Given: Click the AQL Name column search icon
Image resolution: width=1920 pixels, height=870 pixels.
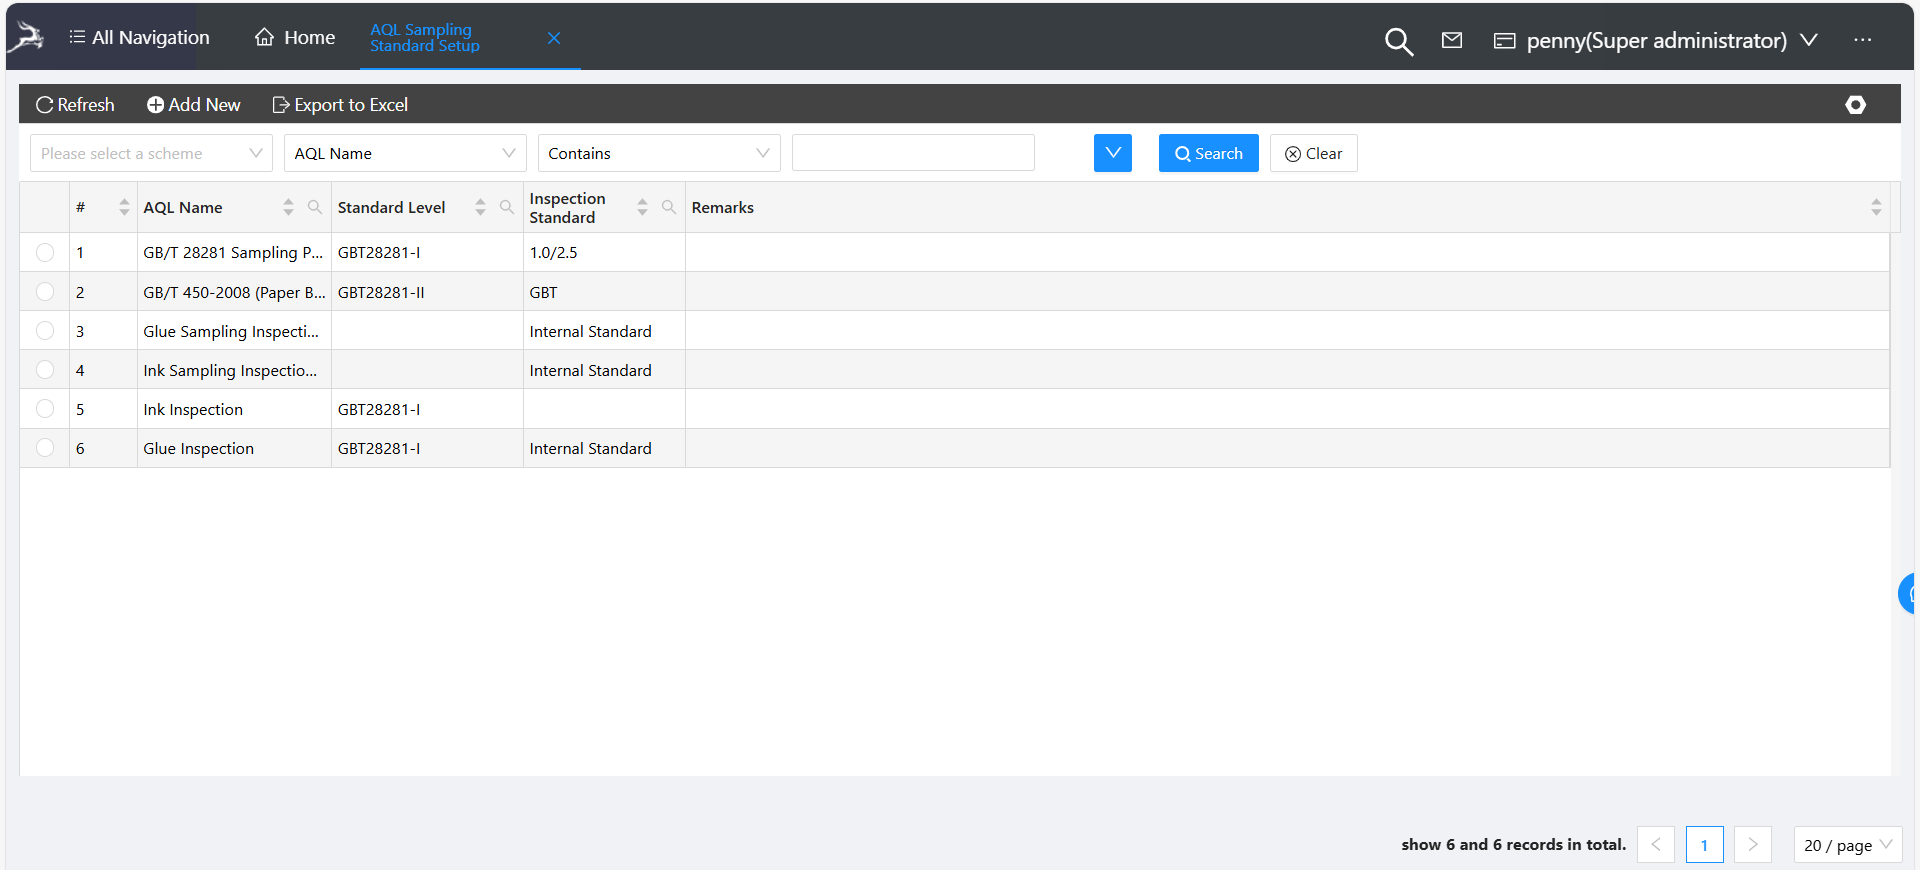Looking at the screenshot, I should (315, 207).
